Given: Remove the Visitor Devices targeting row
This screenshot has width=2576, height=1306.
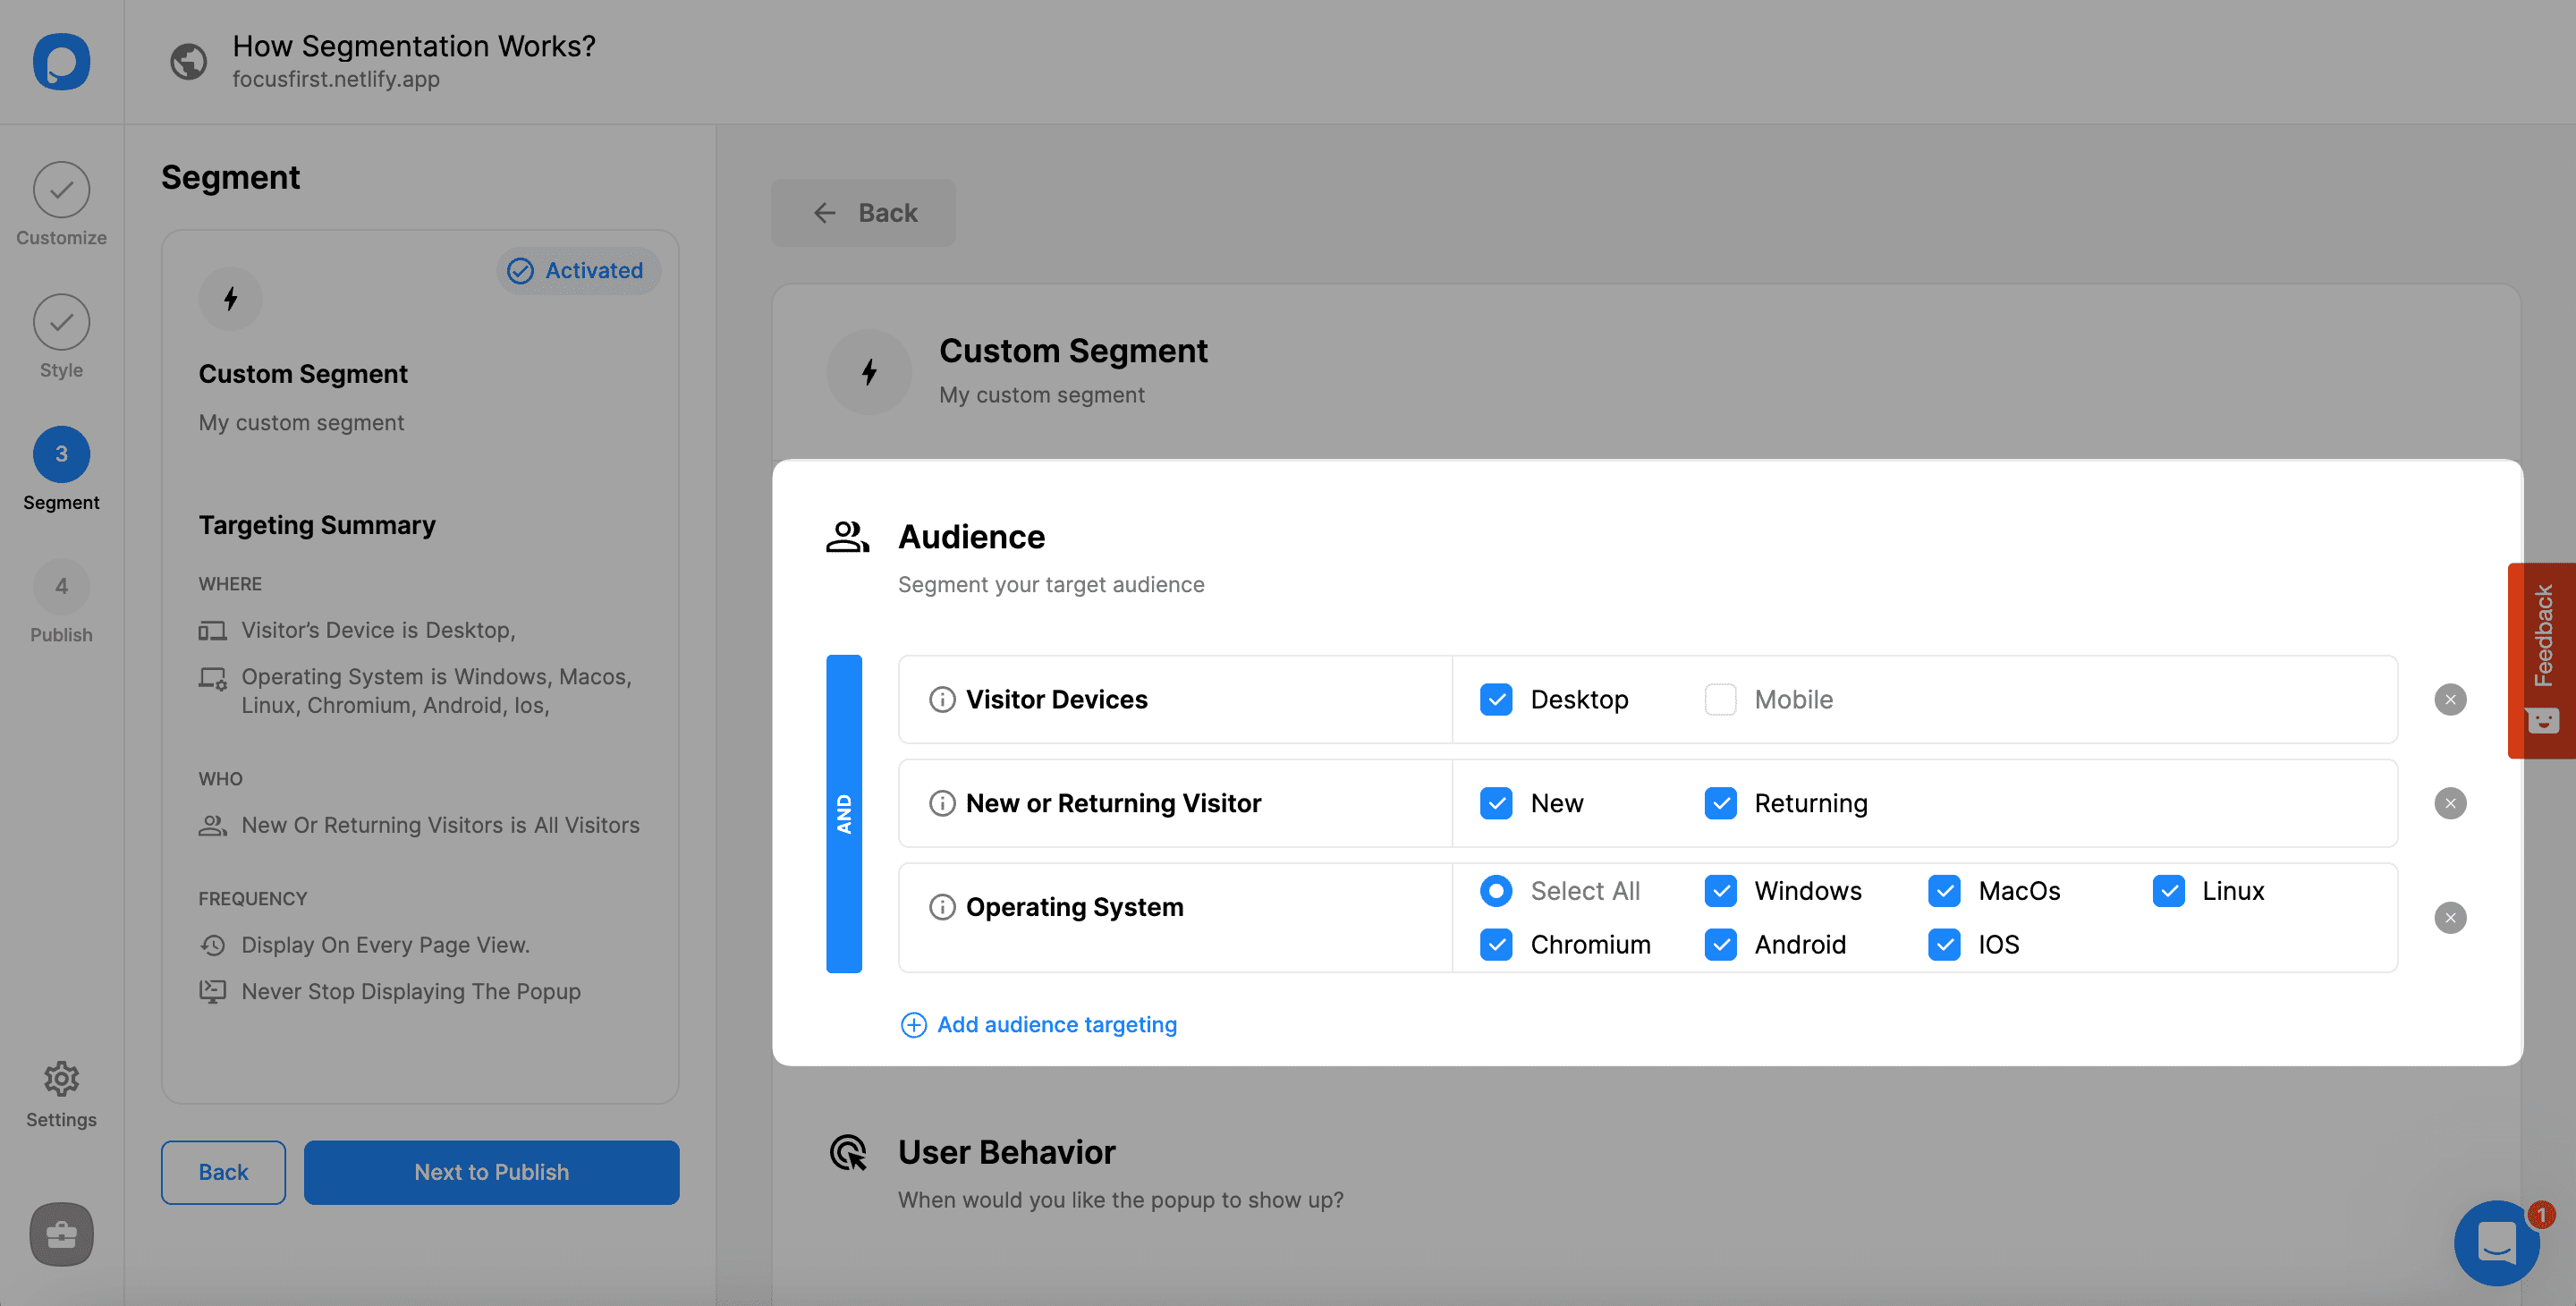Looking at the screenshot, I should point(2450,699).
